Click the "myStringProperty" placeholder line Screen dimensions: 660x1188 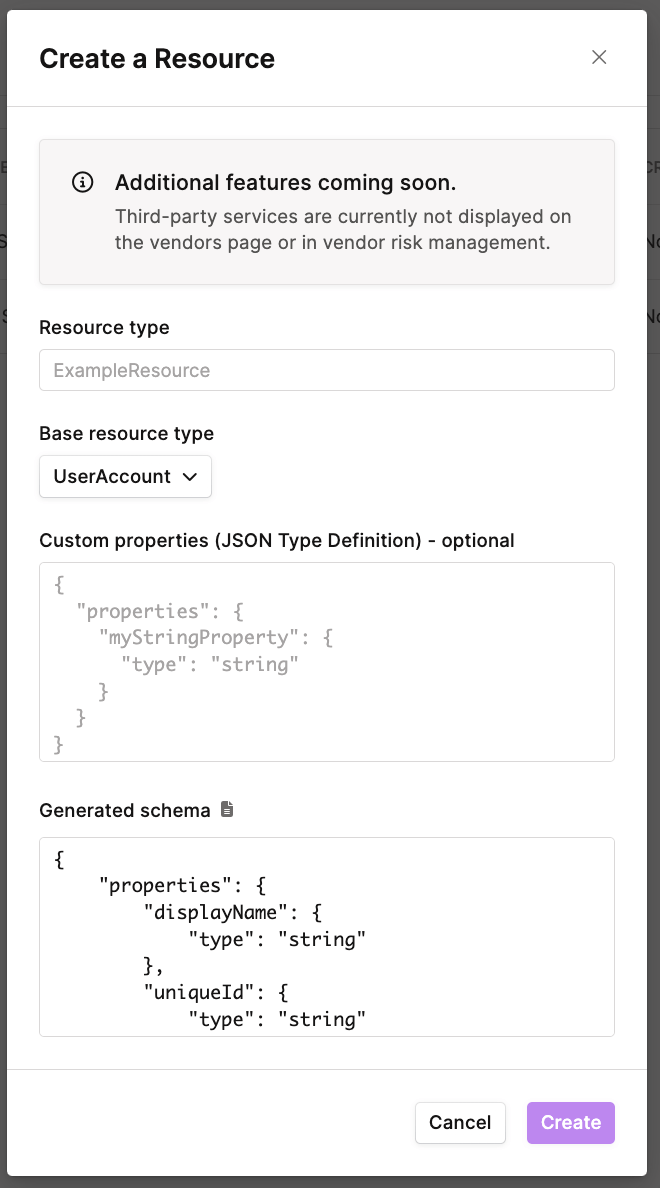[215, 636]
